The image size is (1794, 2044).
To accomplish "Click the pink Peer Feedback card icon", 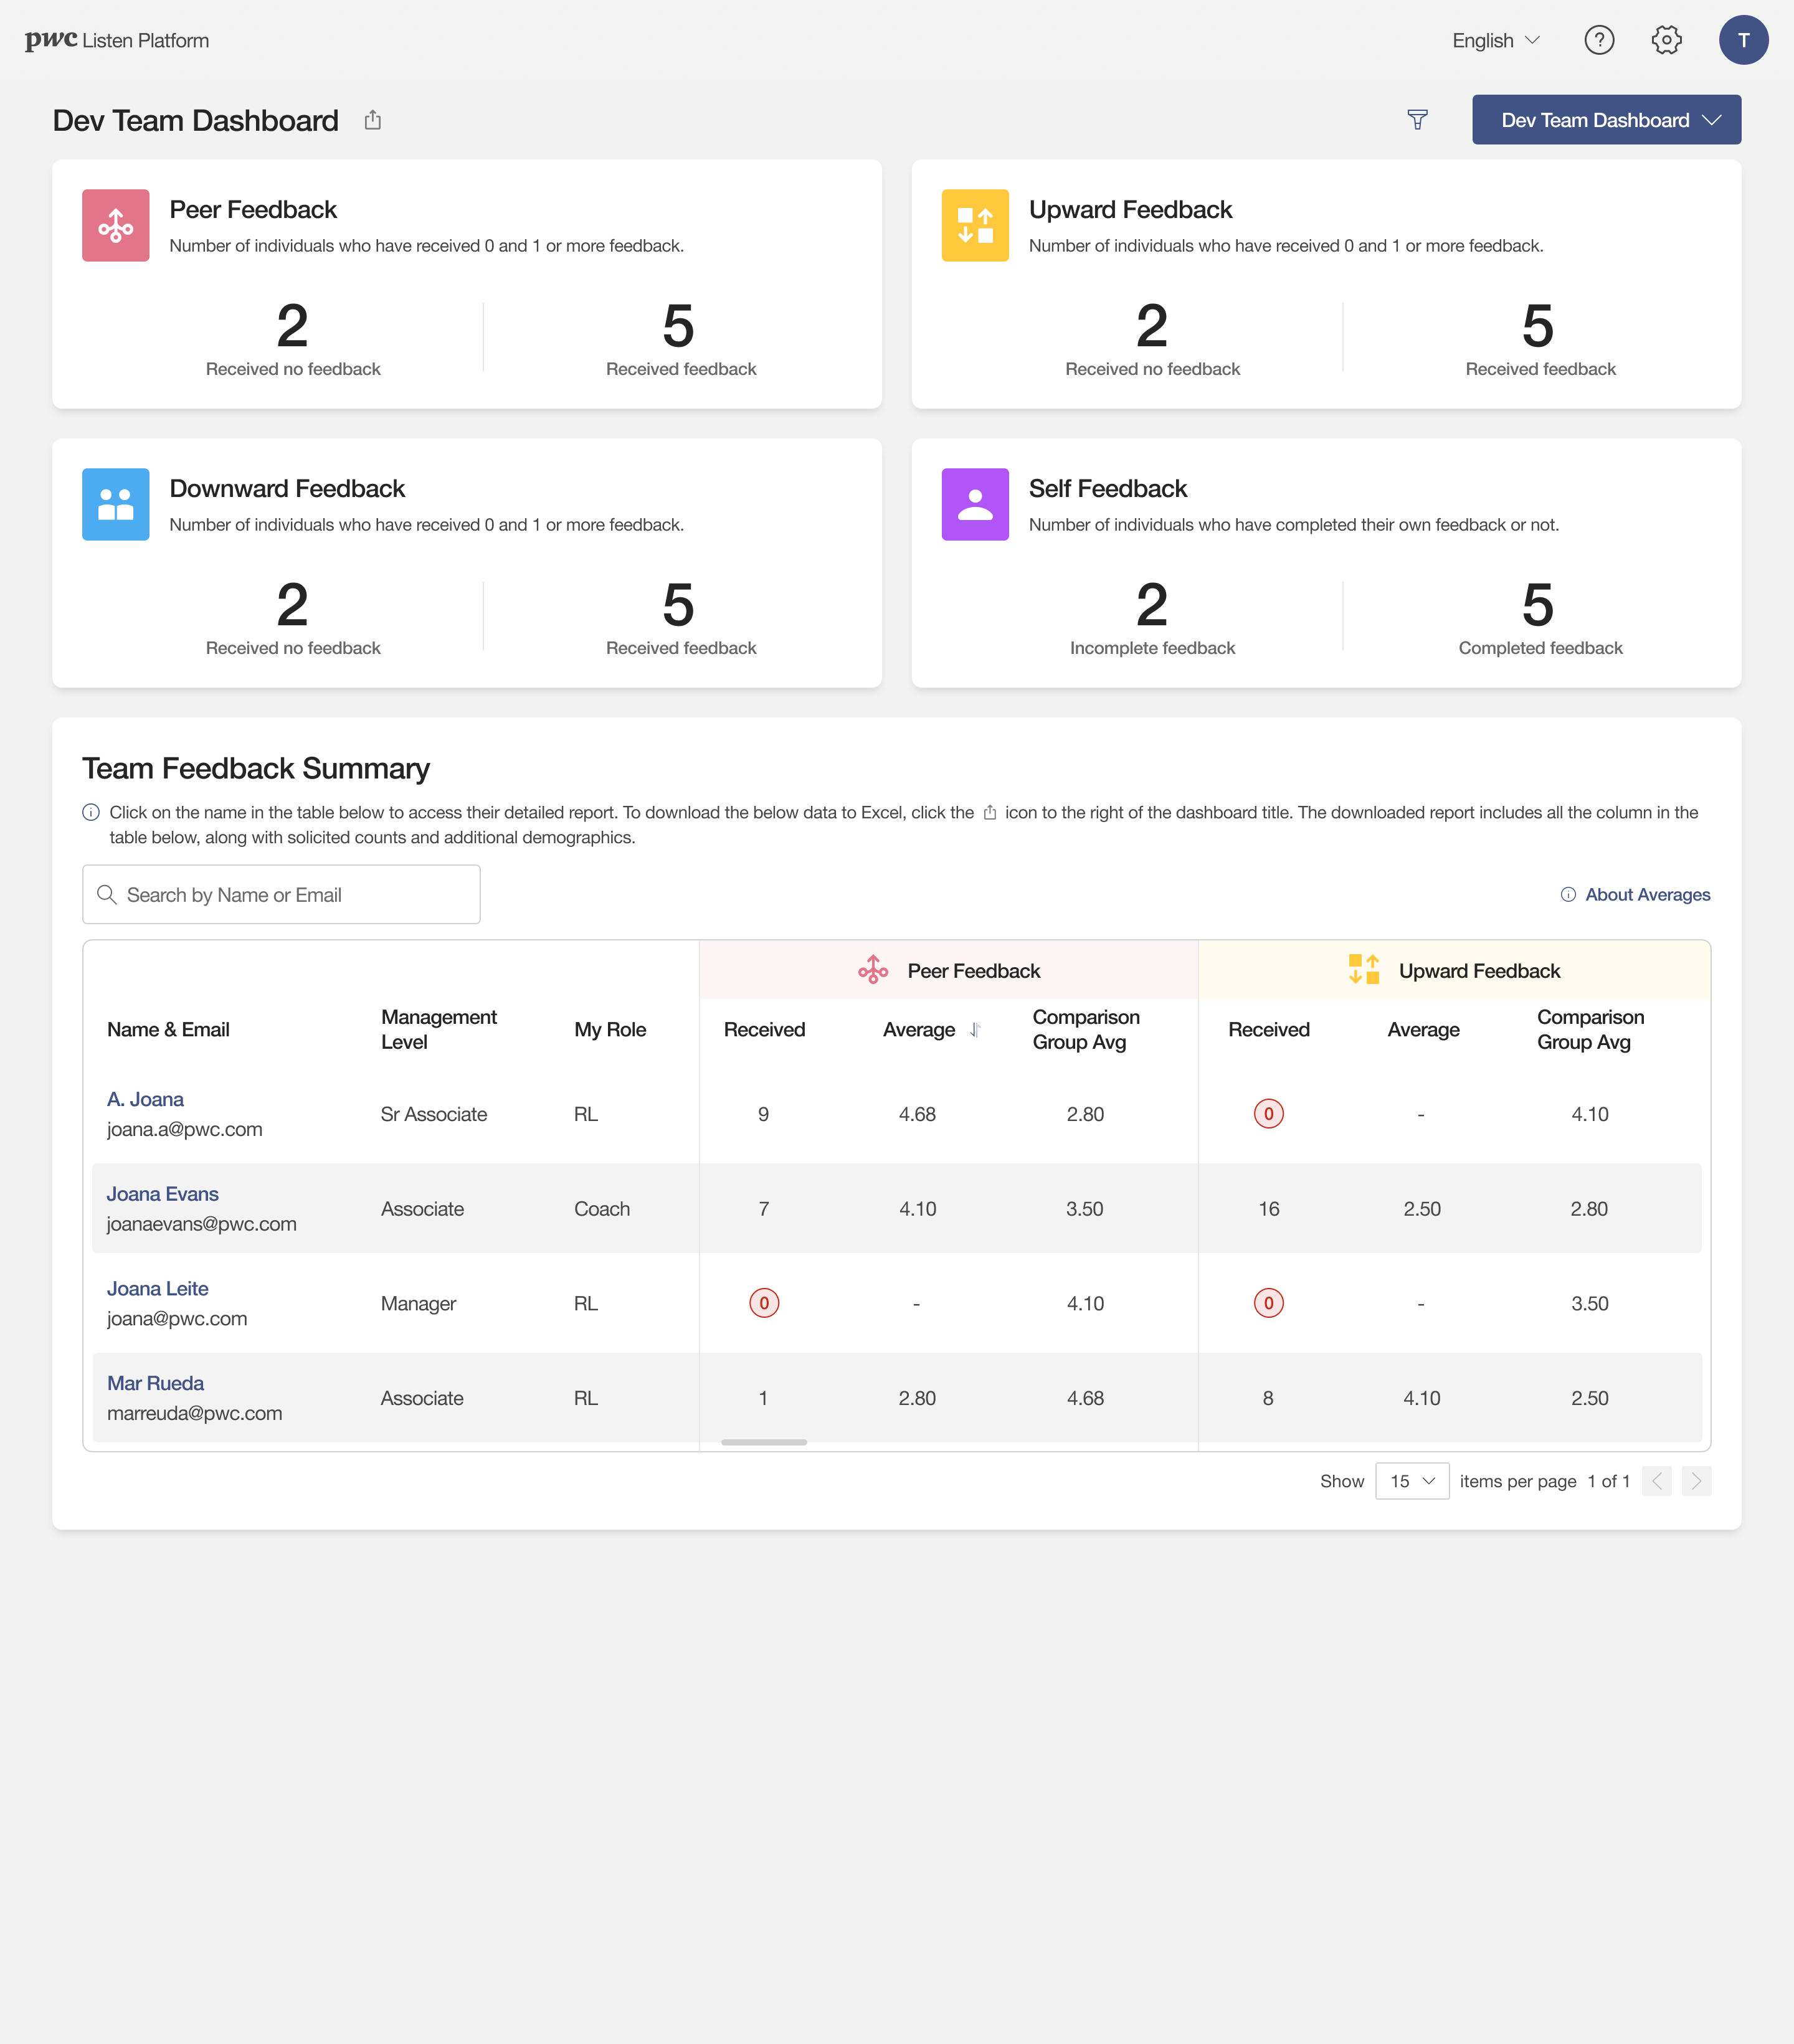I will pos(116,225).
